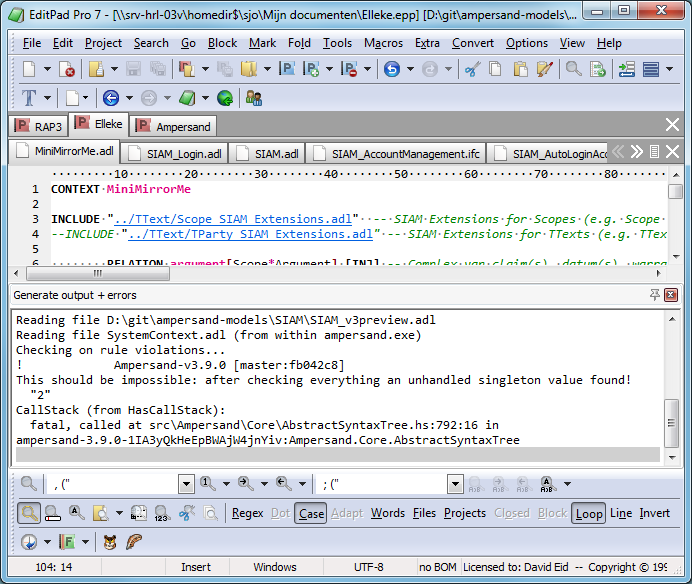Open the Macros menu
Screen dimensions: 692x584
click(384, 43)
